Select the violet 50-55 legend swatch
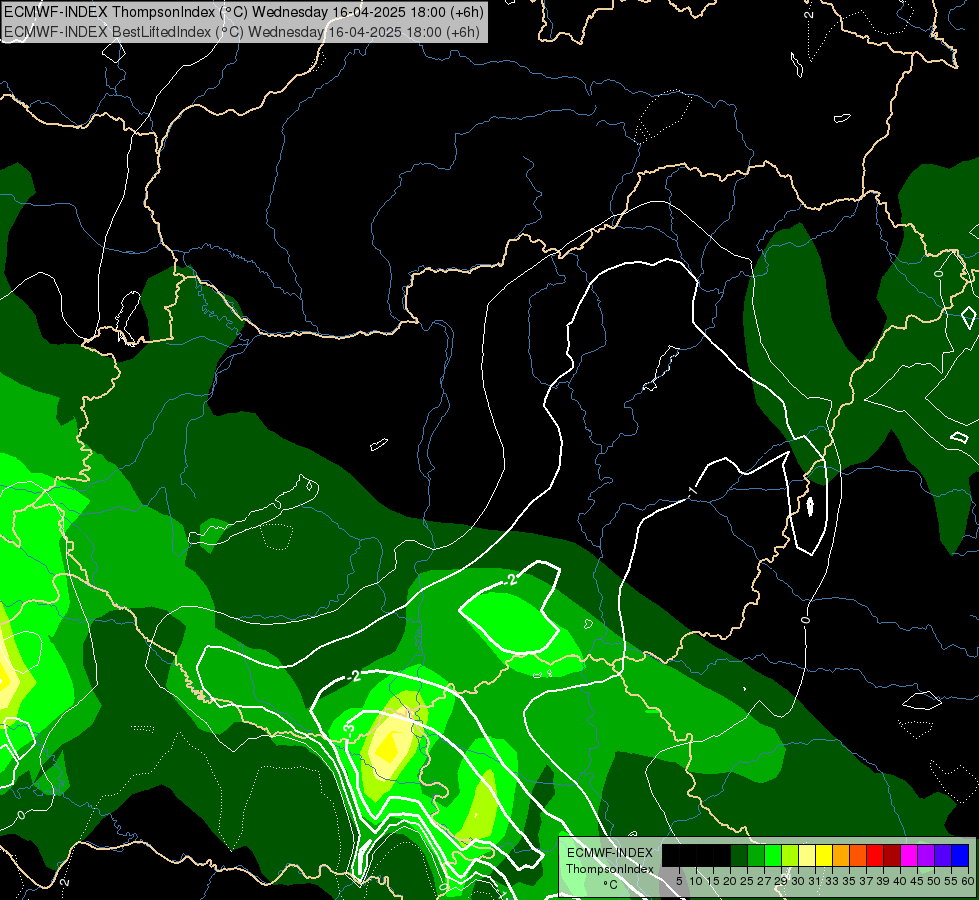 coord(943,855)
